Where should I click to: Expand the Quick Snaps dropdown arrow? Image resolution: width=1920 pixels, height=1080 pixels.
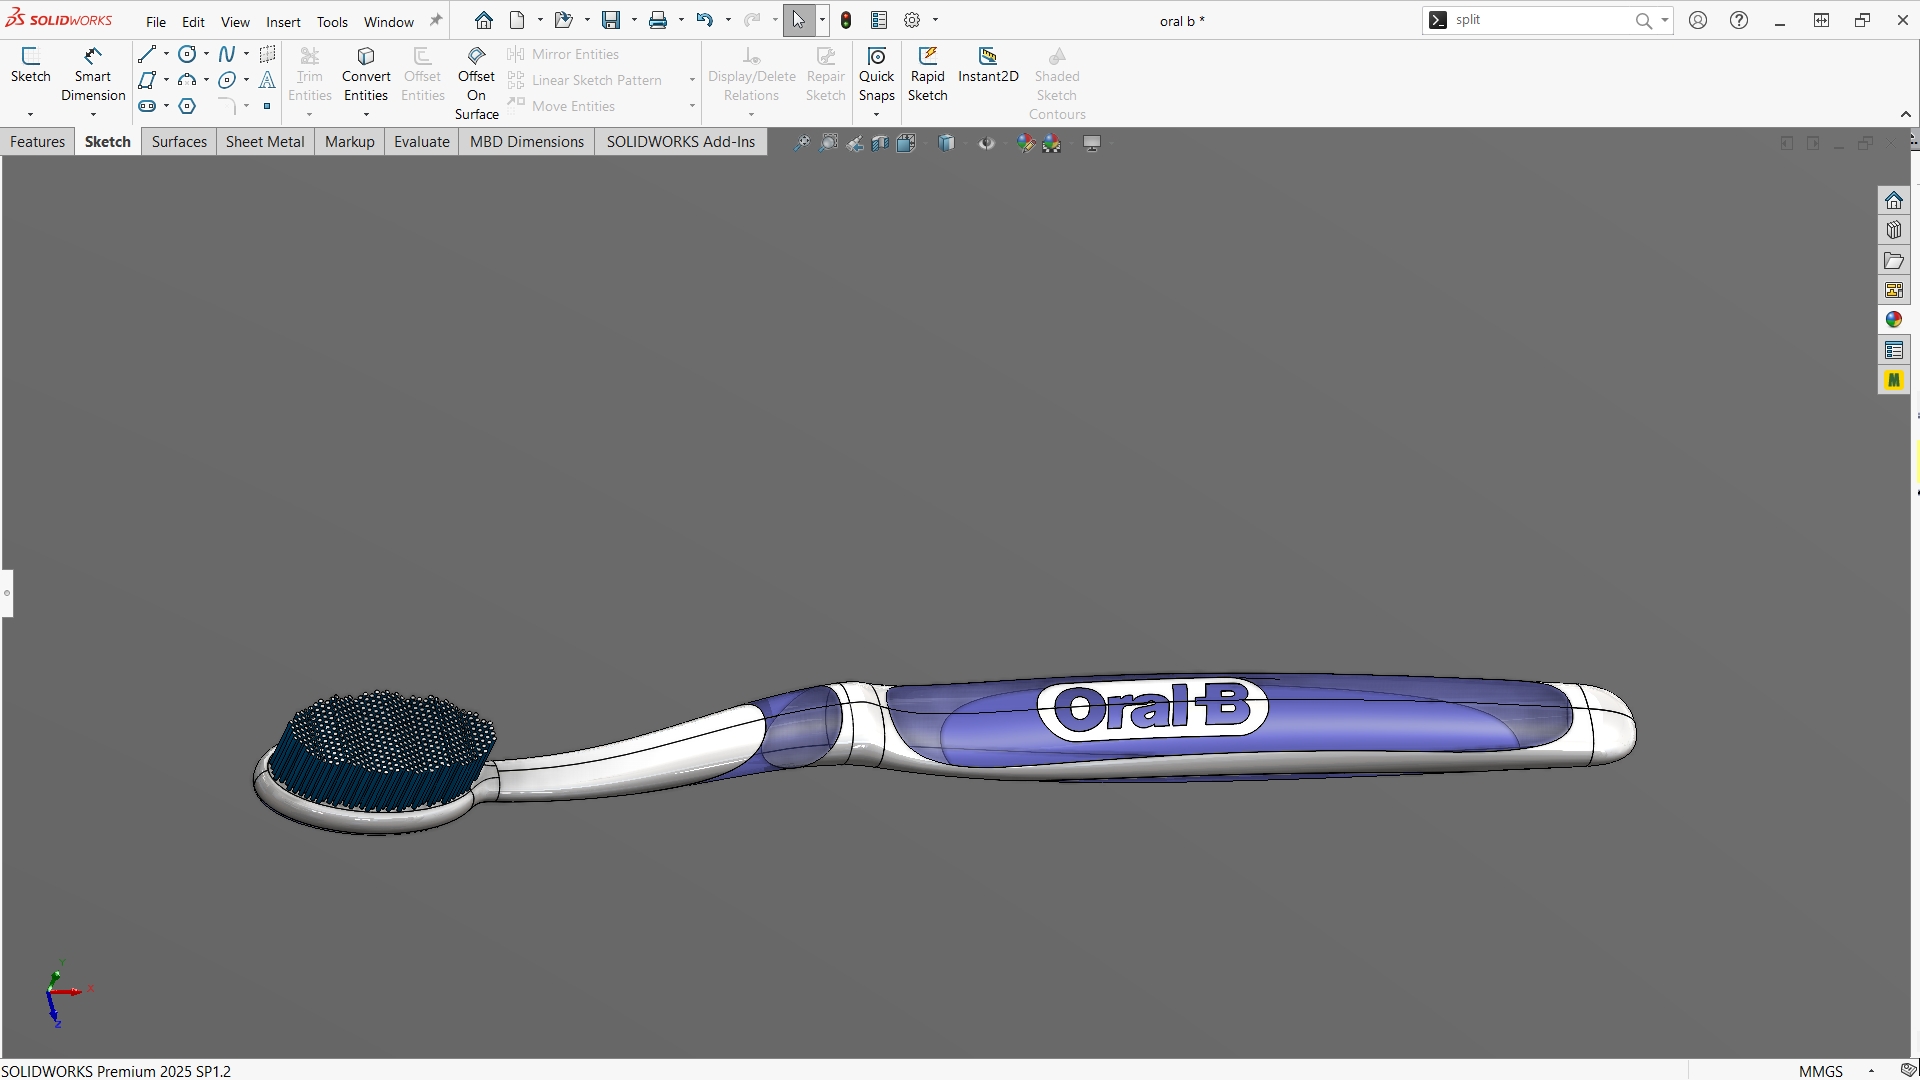click(877, 114)
